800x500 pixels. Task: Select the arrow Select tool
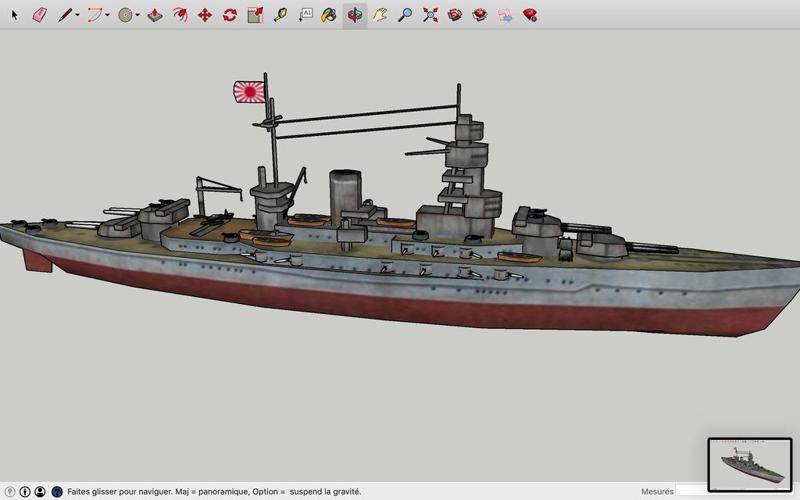(x=14, y=15)
